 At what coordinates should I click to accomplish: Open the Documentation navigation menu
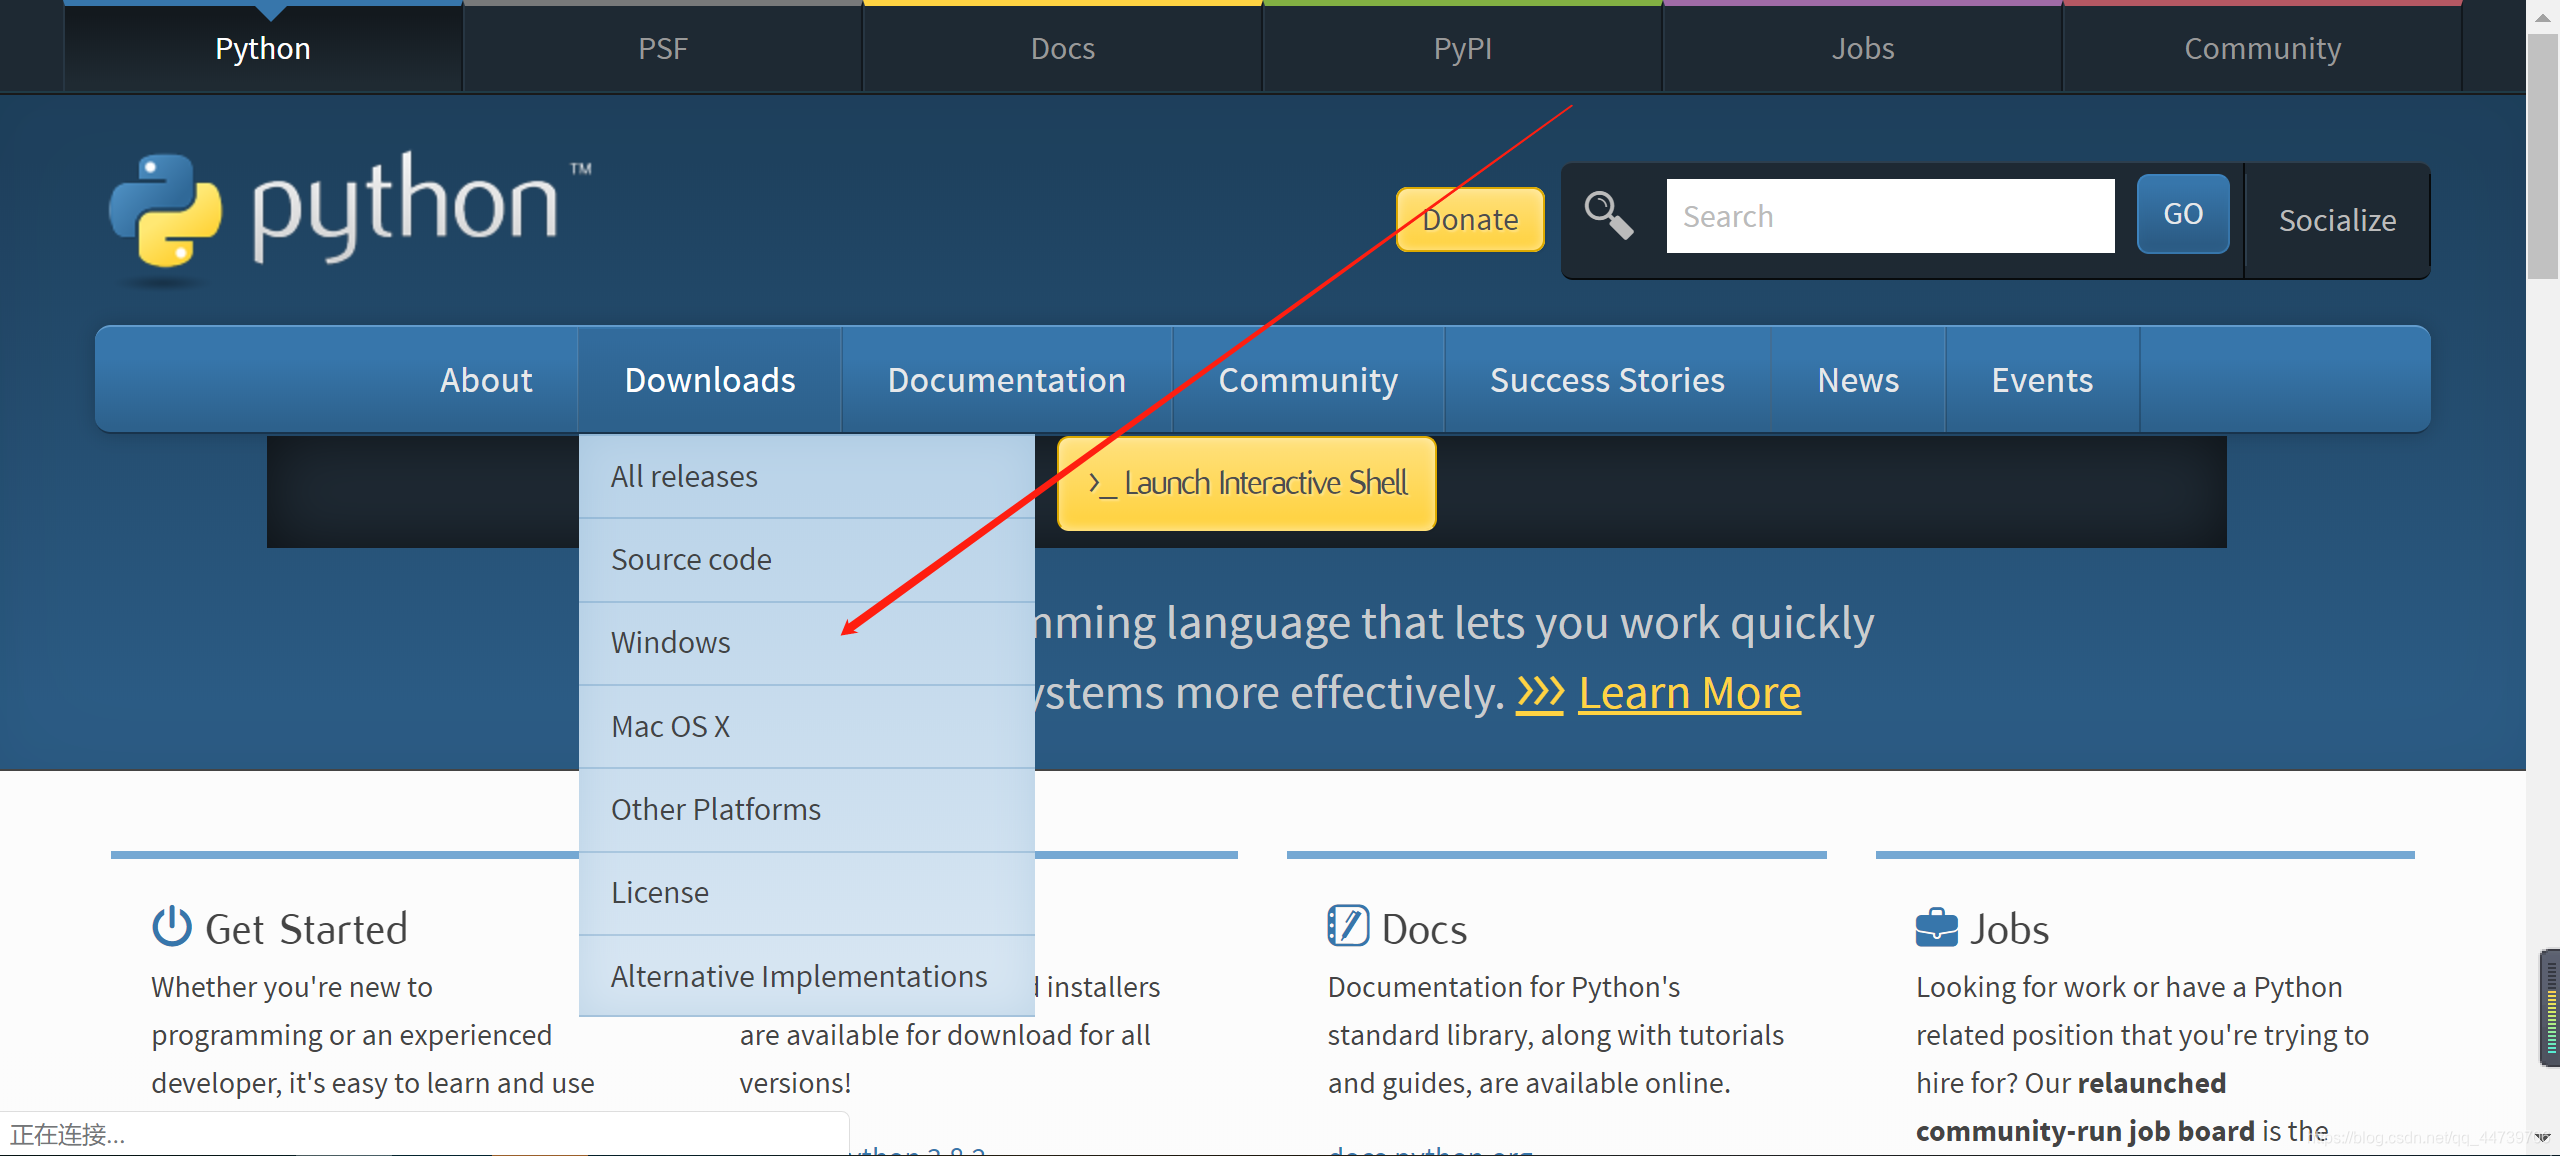(x=1007, y=380)
